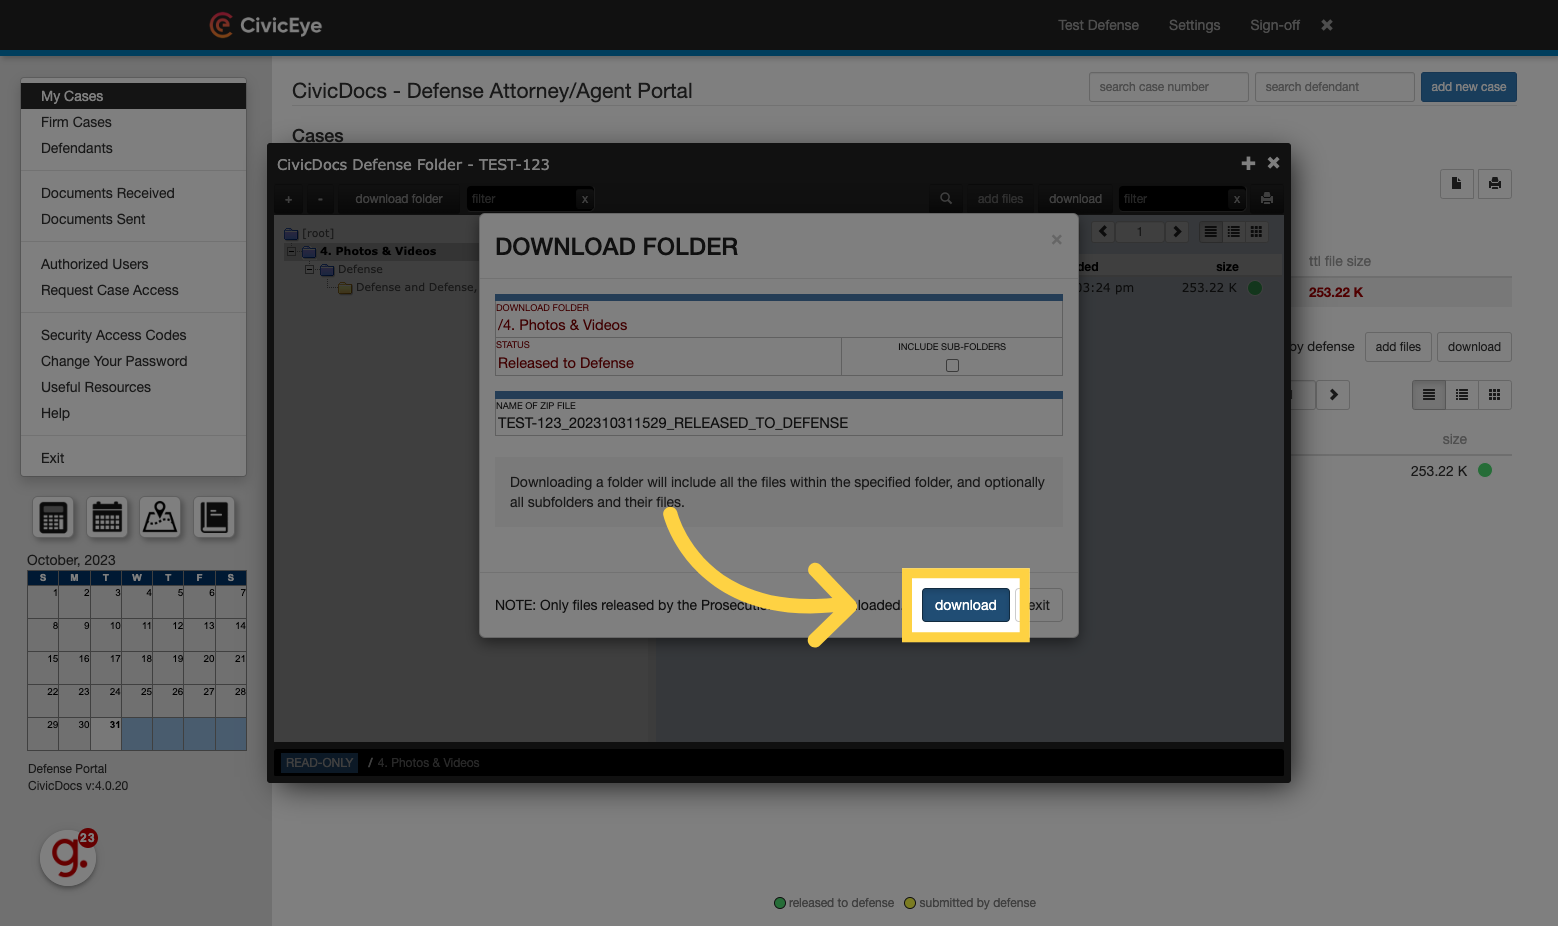Click Change Your Password
The height and width of the screenshot is (926, 1558).
tap(114, 361)
